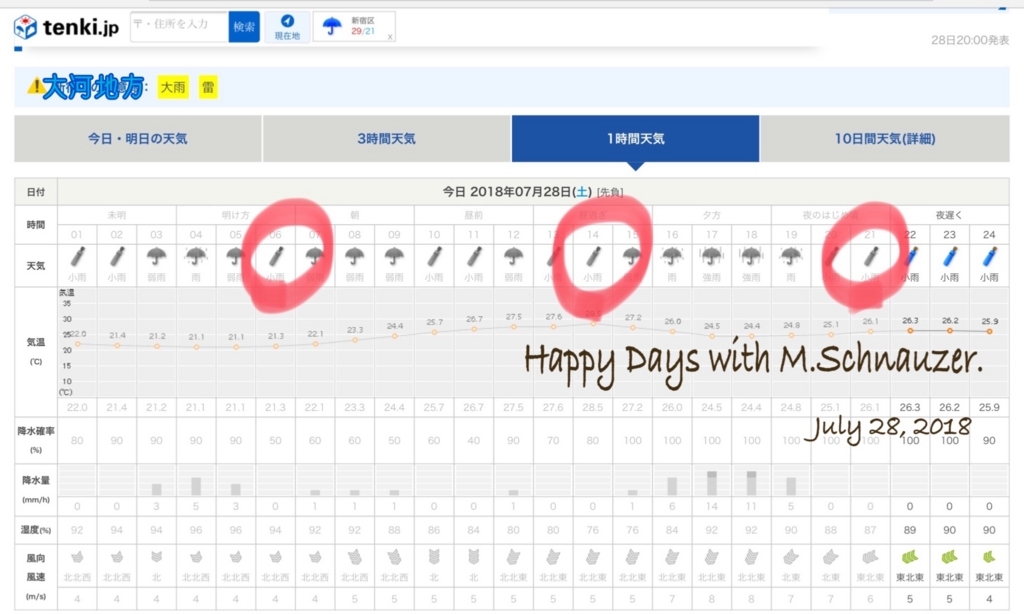The image size is (1024, 614).
Task: Remove the 新宿区 shortcut with its x
Action: [390, 37]
